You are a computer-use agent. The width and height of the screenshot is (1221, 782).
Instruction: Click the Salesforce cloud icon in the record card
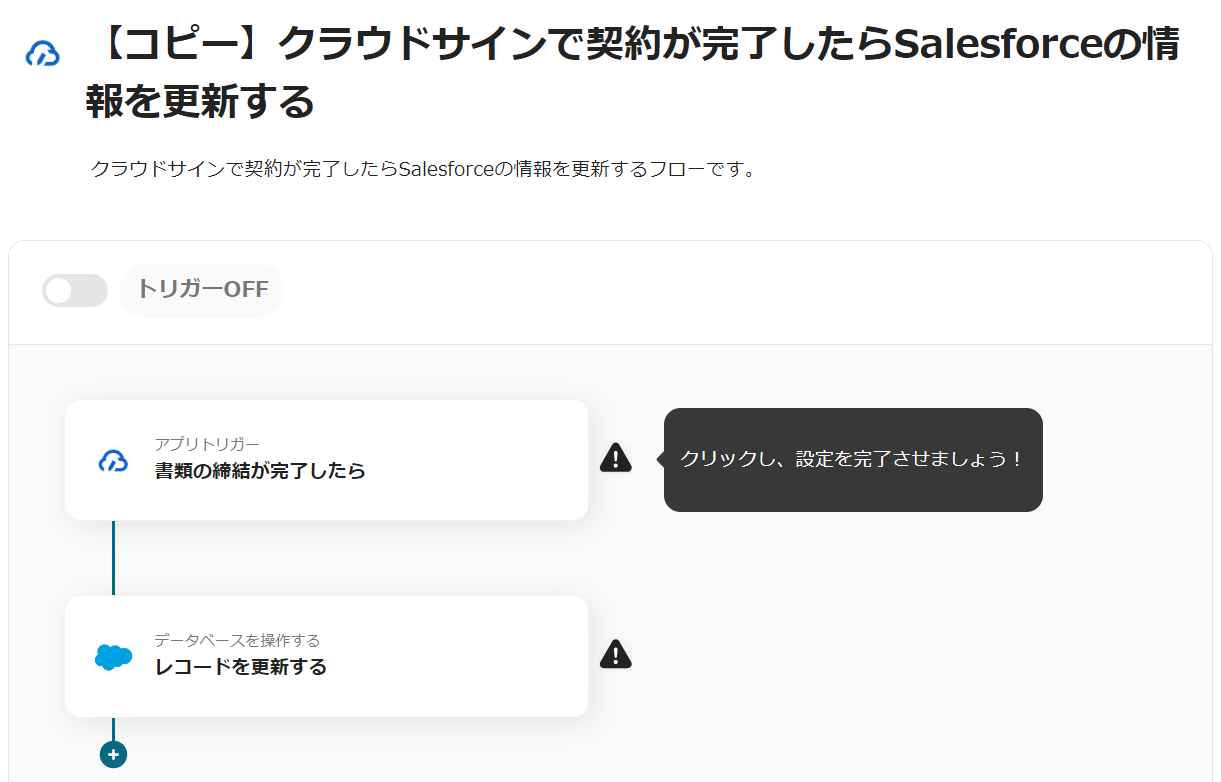pyautogui.click(x=113, y=657)
